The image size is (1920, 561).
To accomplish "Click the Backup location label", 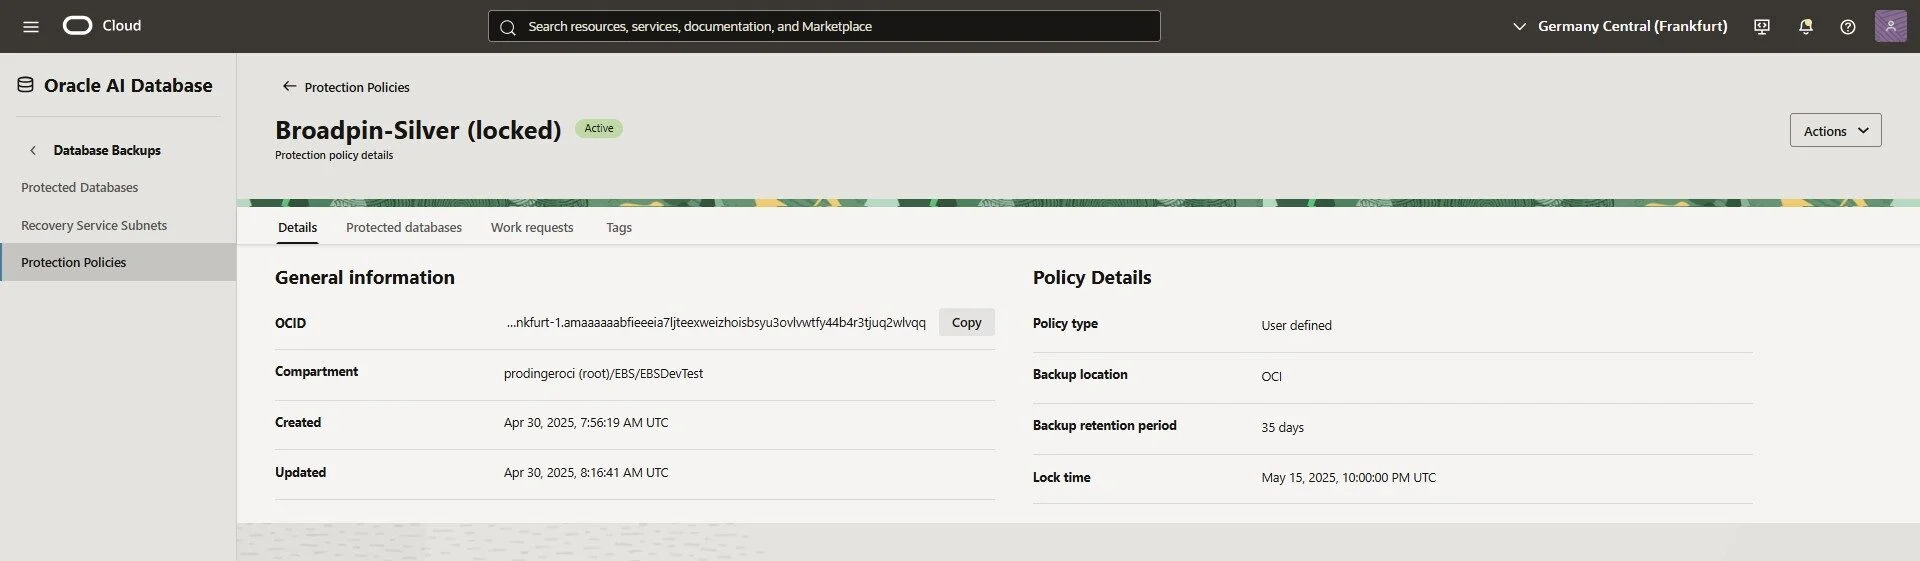I will tap(1080, 374).
